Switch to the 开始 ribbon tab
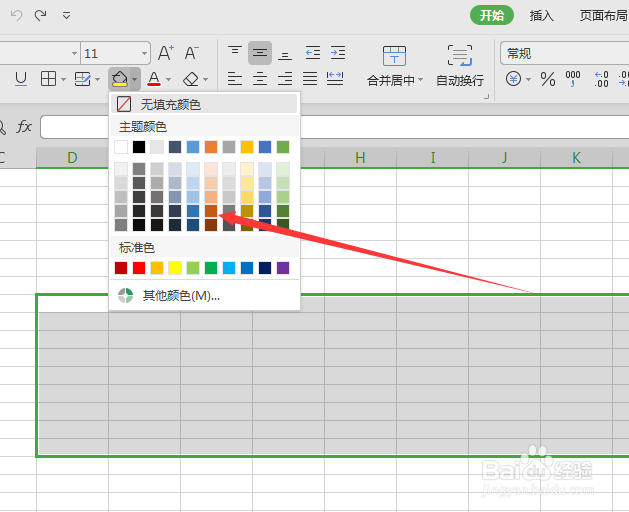 pyautogui.click(x=492, y=16)
